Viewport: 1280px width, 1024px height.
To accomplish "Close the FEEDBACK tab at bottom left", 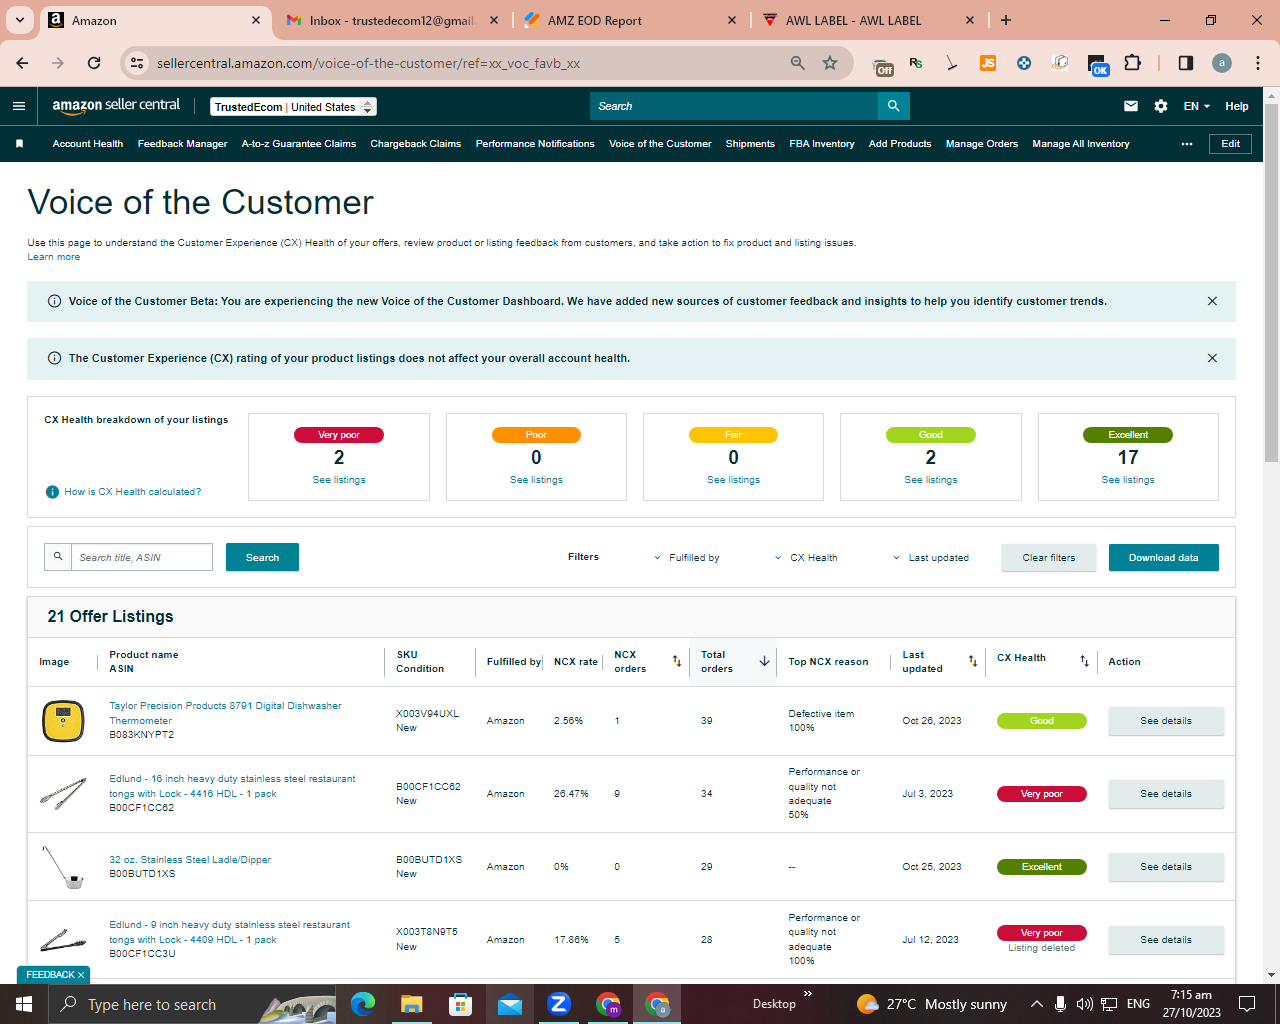I will click(81, 975).
